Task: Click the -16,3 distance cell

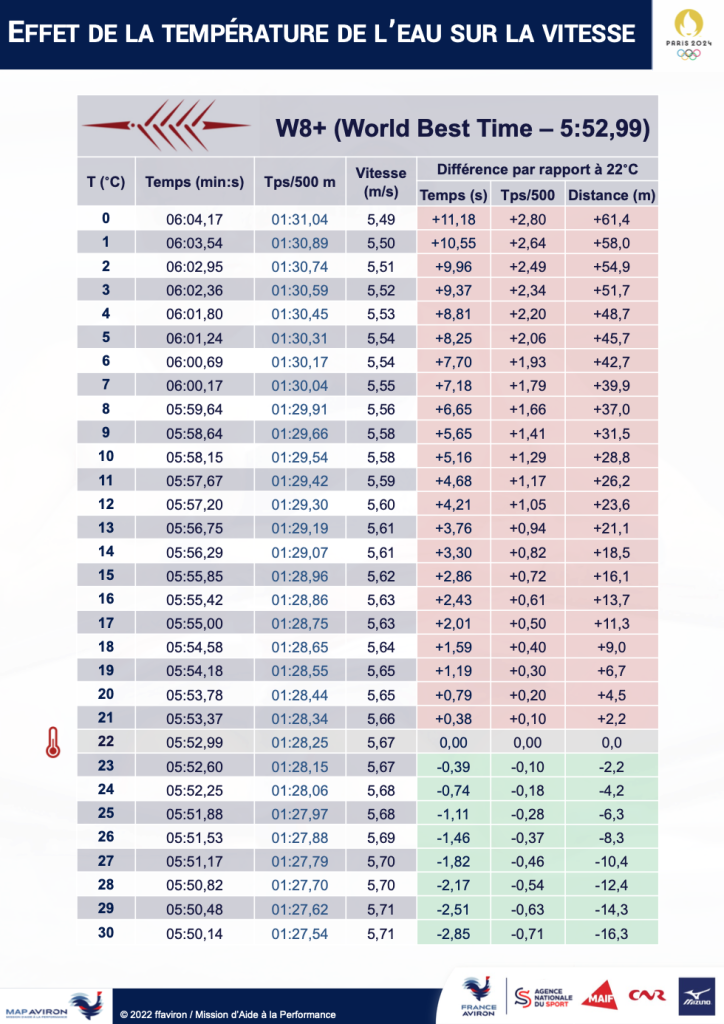Action: coord(610,932)
